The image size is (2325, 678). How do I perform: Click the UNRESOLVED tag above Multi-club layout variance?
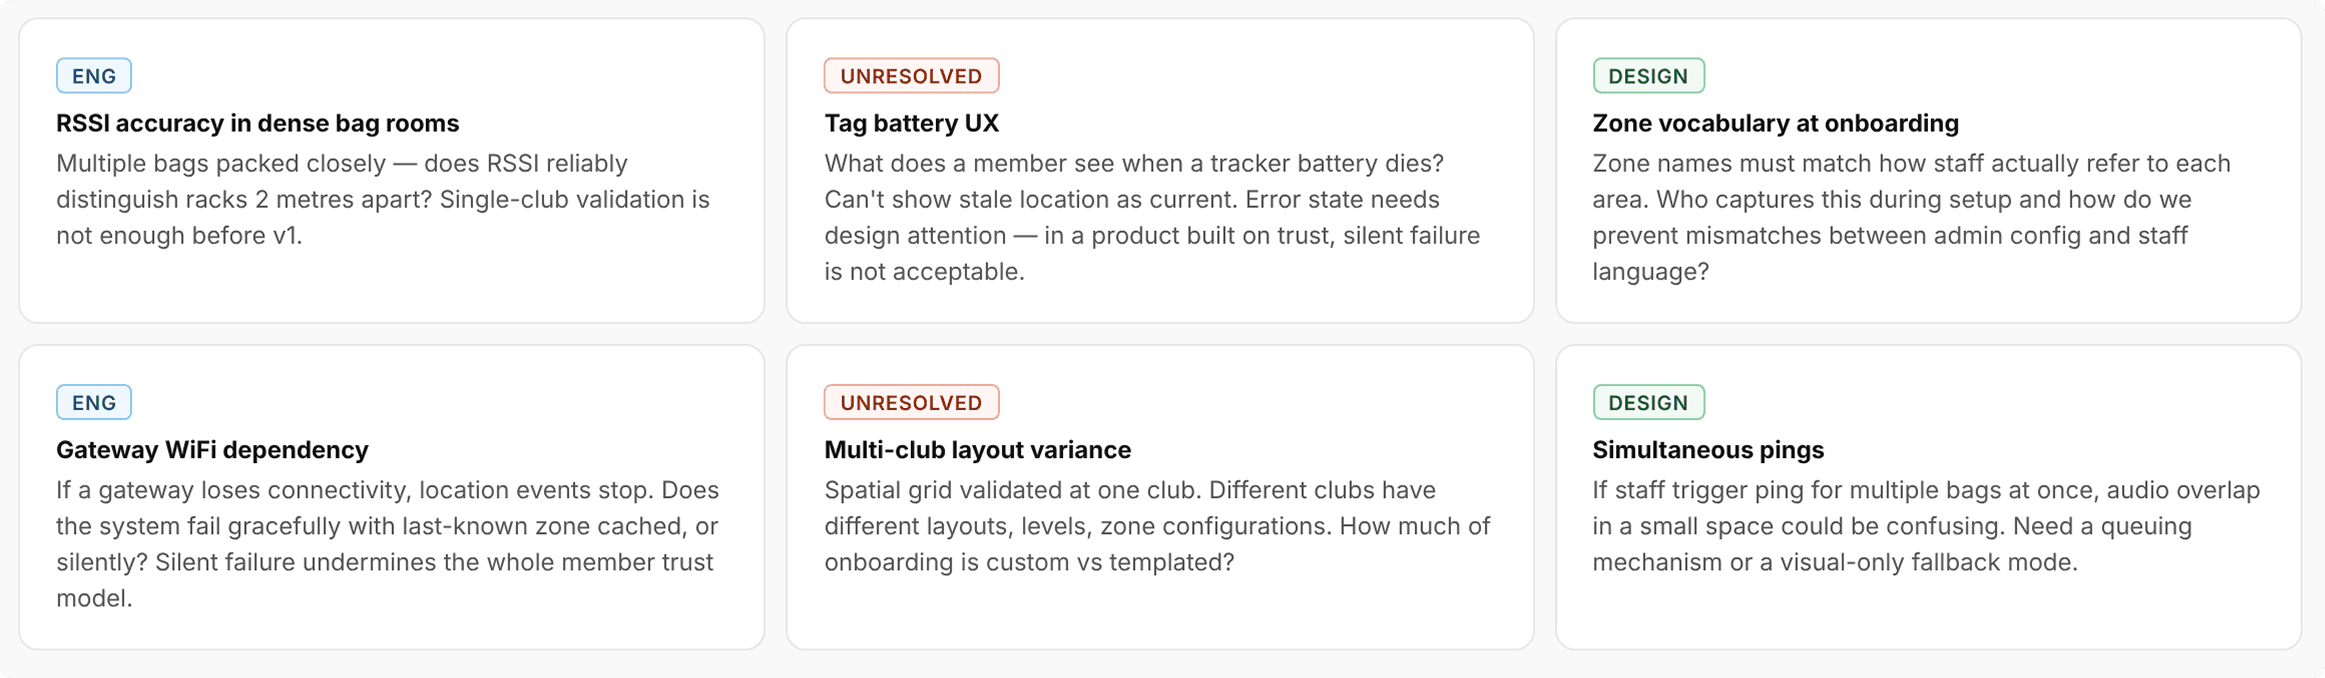click(x=910, y=403)
